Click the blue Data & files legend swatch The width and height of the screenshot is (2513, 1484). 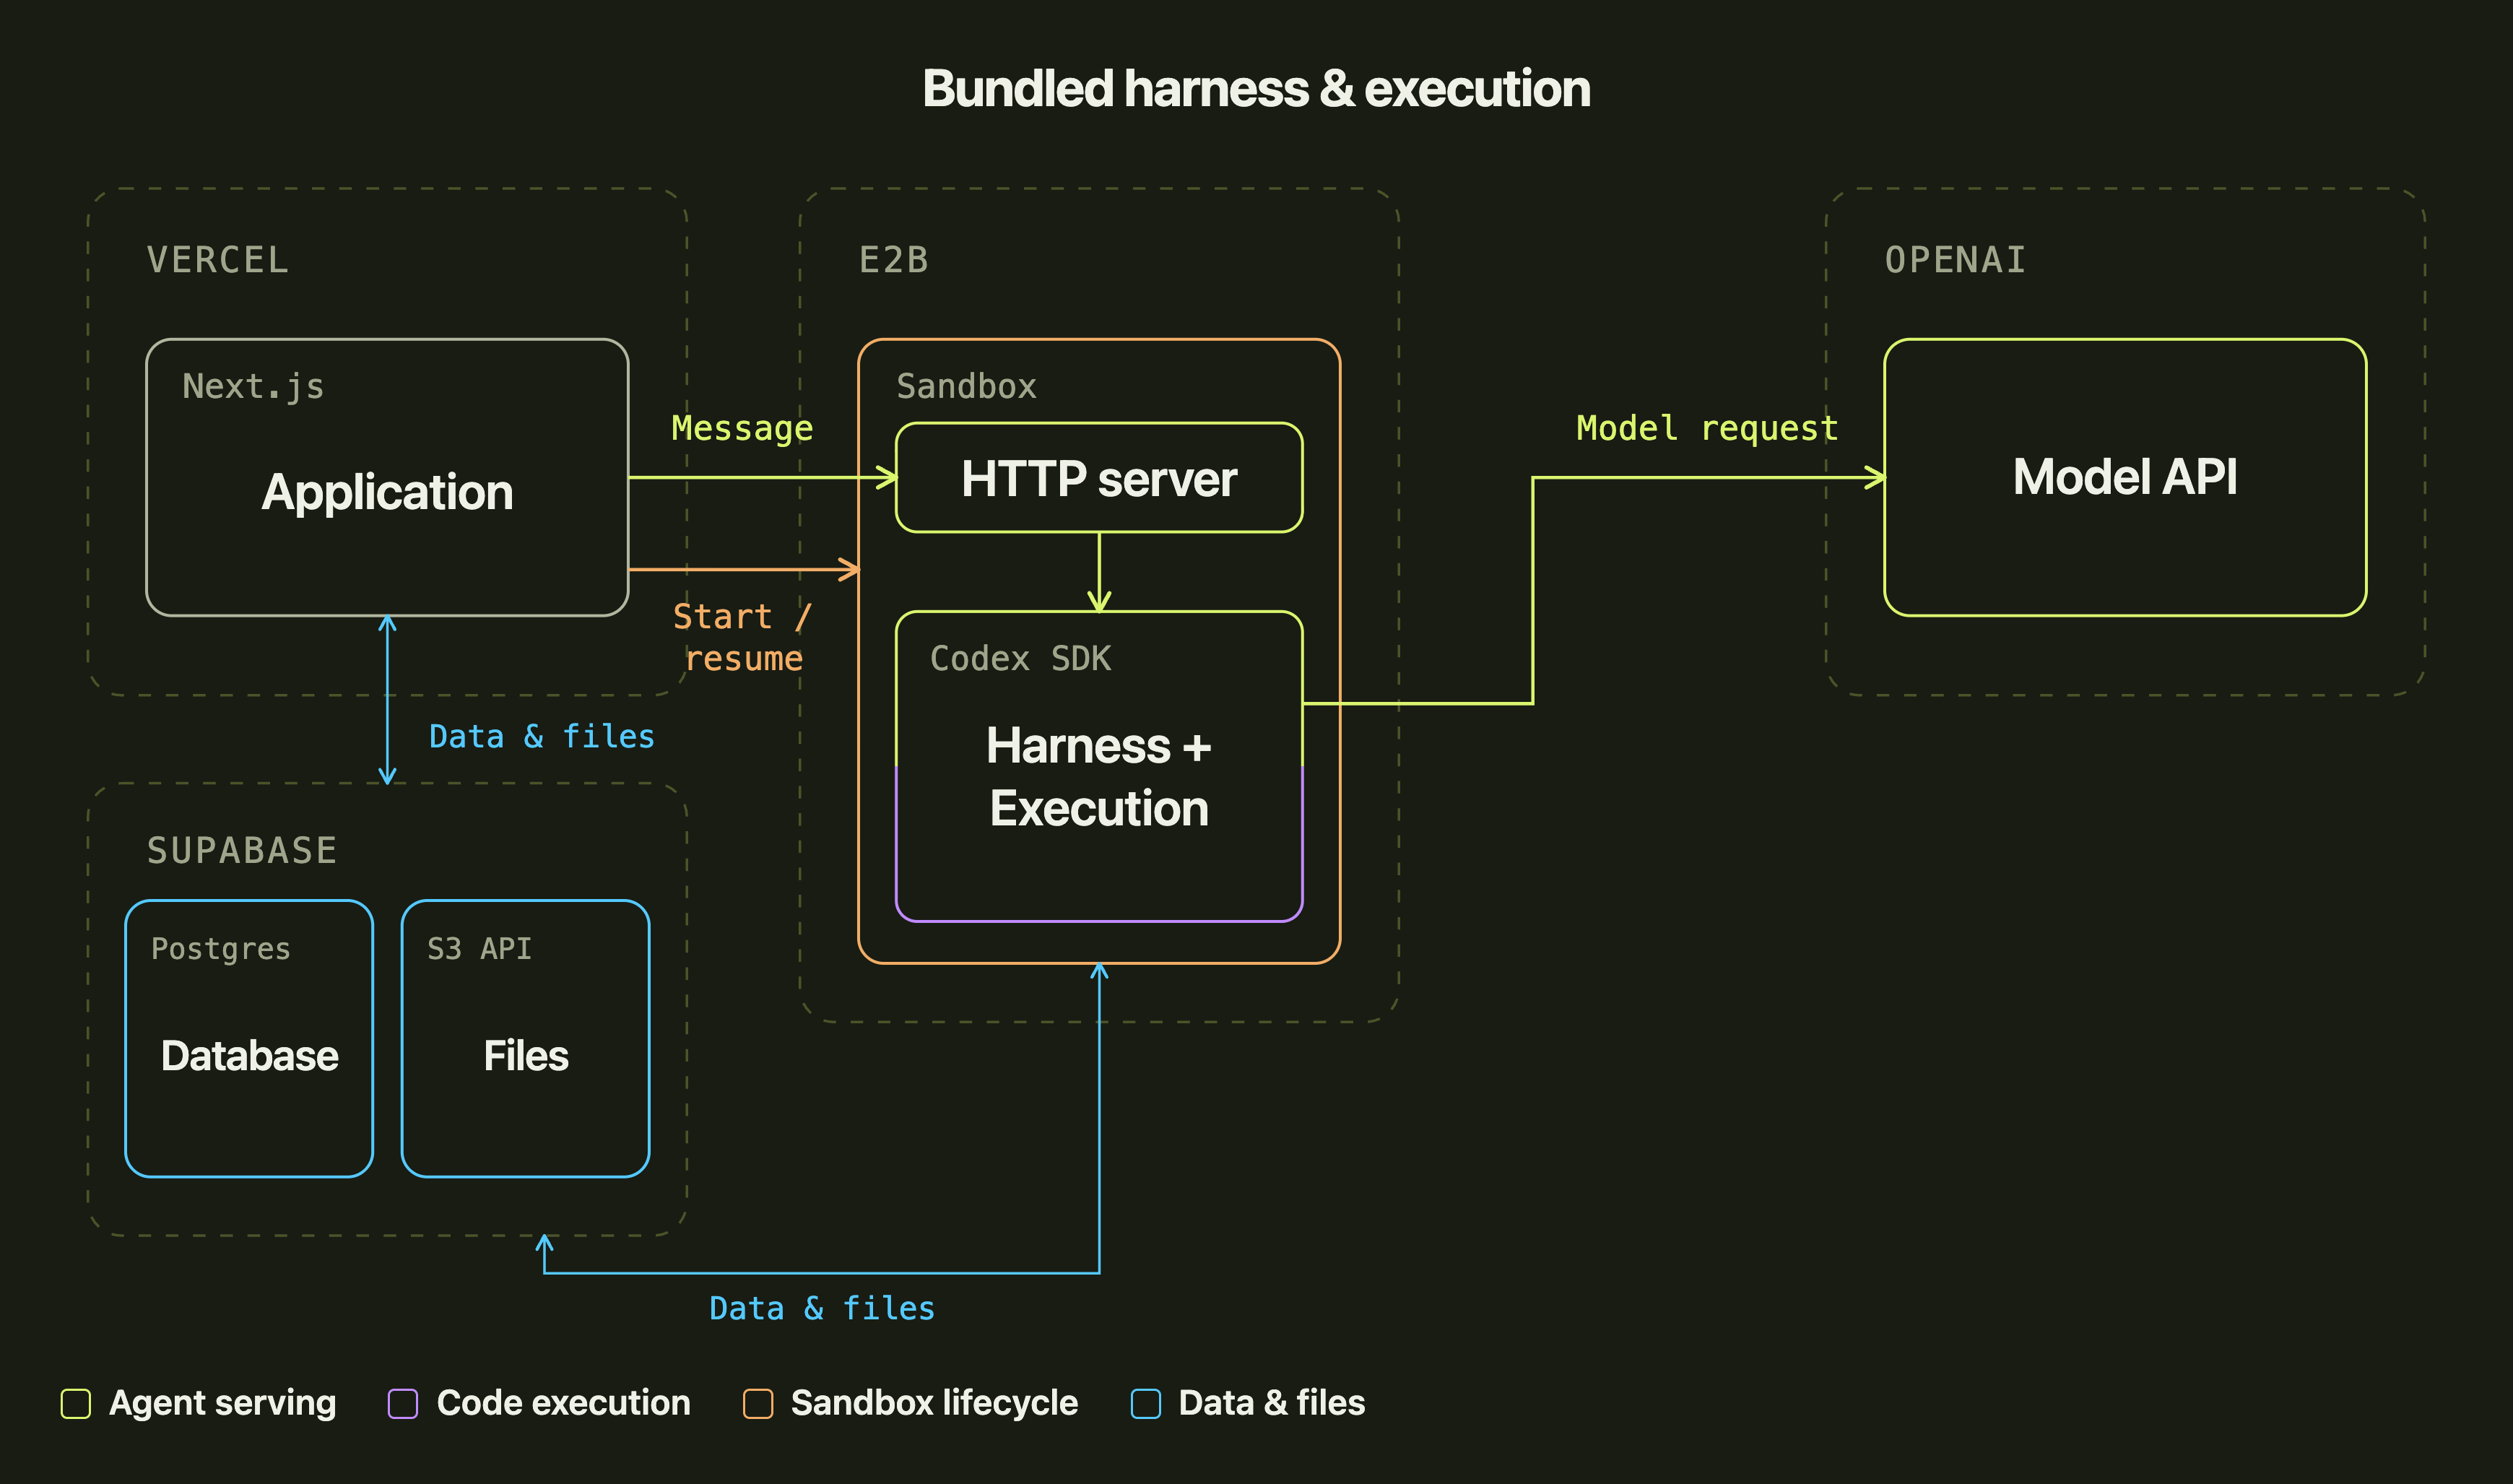[x=1146, y=1403]
